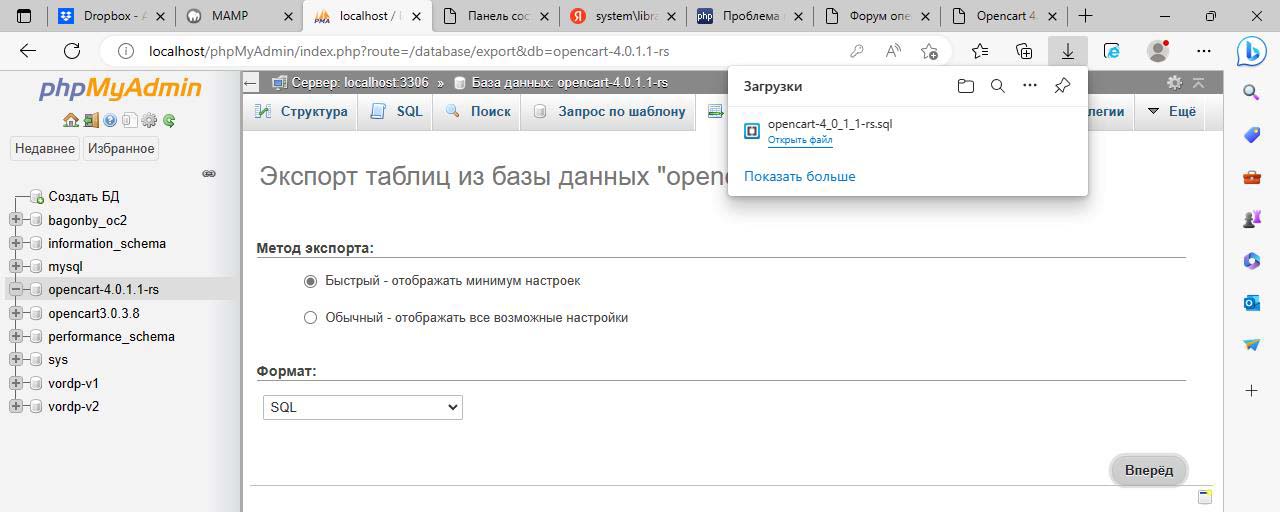Pin the downloads panel
Image resolution: width=1280 pixels, height=512 pixels.
pyautogui.click(x=1062, y=86)
